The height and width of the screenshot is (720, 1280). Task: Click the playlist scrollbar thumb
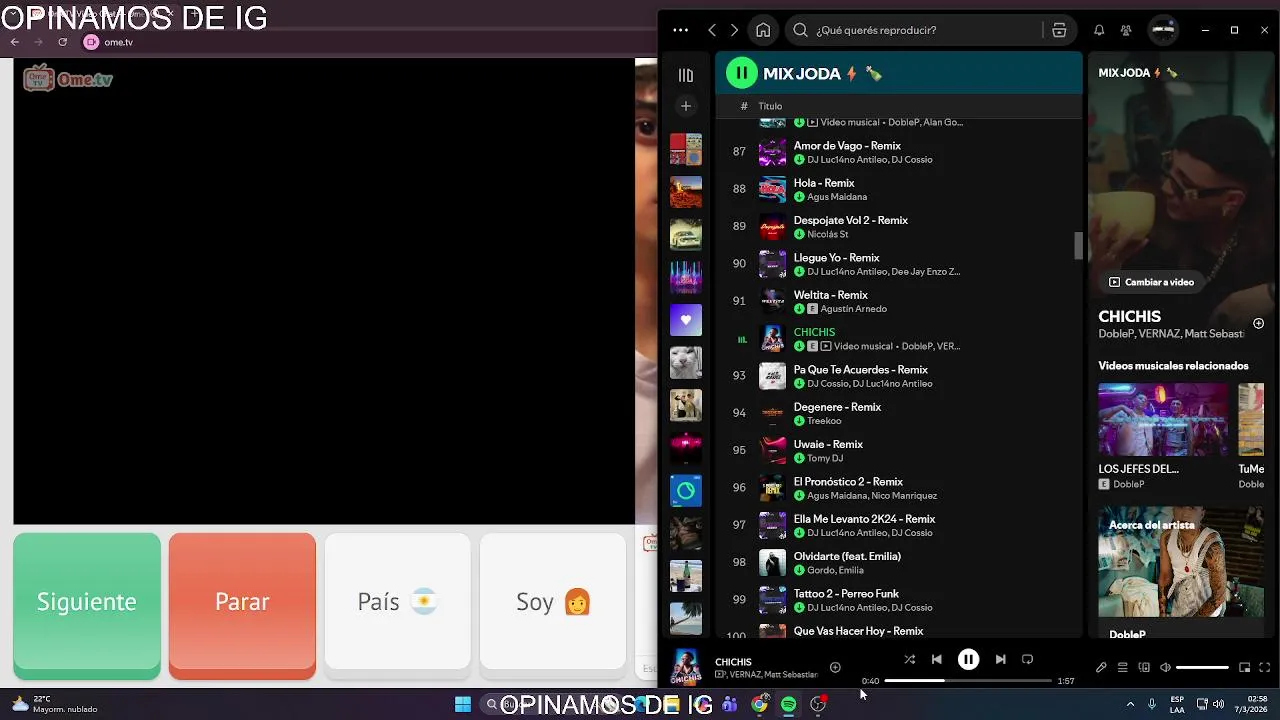[x=1079, y=245]
